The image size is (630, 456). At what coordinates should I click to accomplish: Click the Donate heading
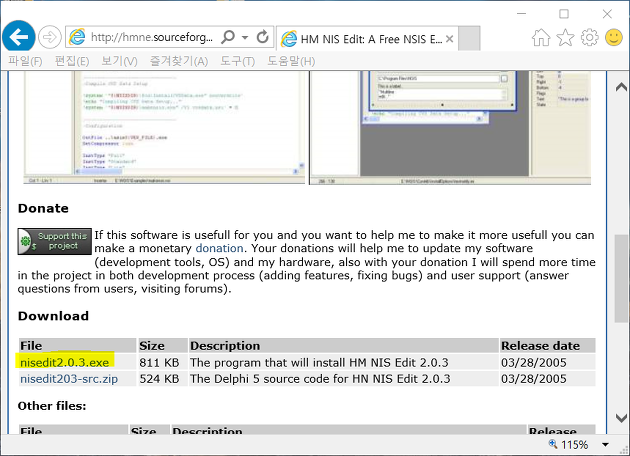(43, 208)
